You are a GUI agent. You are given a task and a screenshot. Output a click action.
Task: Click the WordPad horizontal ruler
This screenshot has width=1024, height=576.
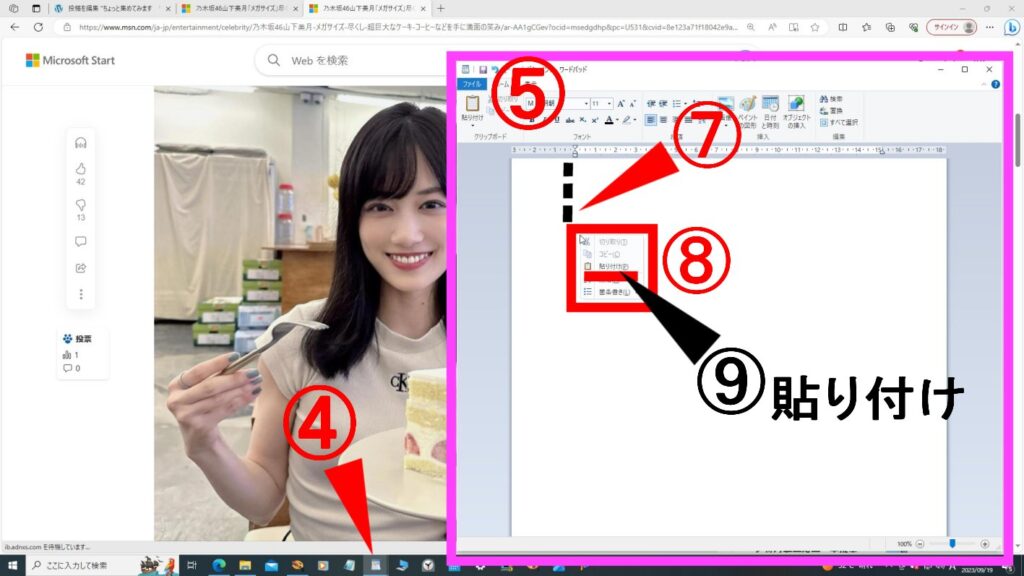[728, 150]
